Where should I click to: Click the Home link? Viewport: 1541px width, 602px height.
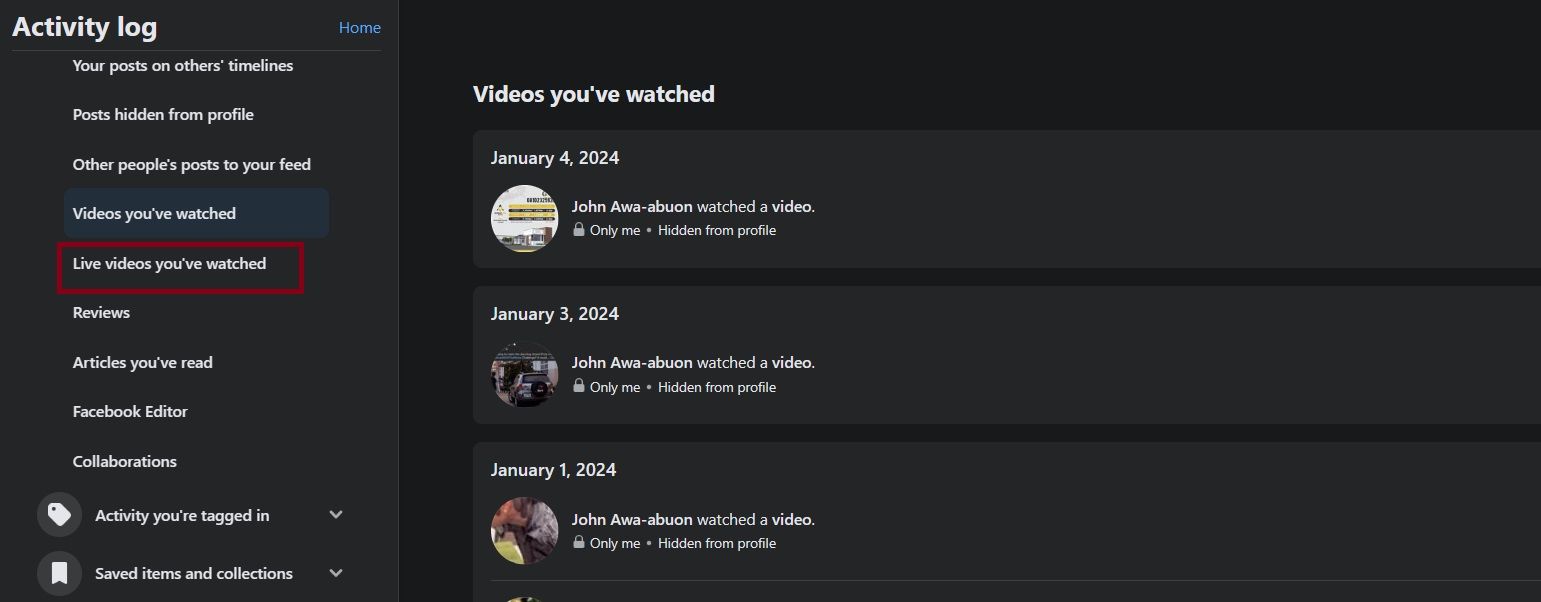pos(359,27)
